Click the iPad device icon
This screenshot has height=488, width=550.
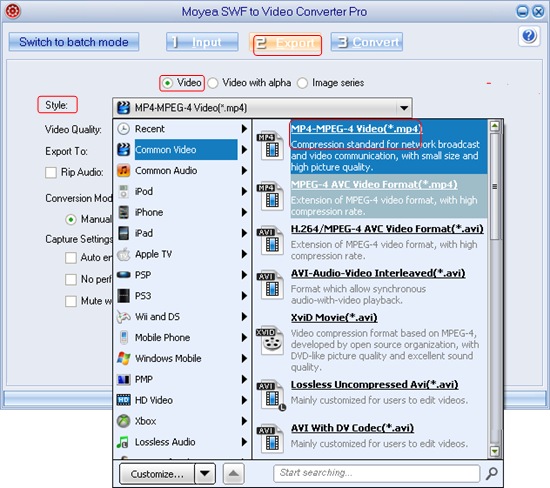123,233
